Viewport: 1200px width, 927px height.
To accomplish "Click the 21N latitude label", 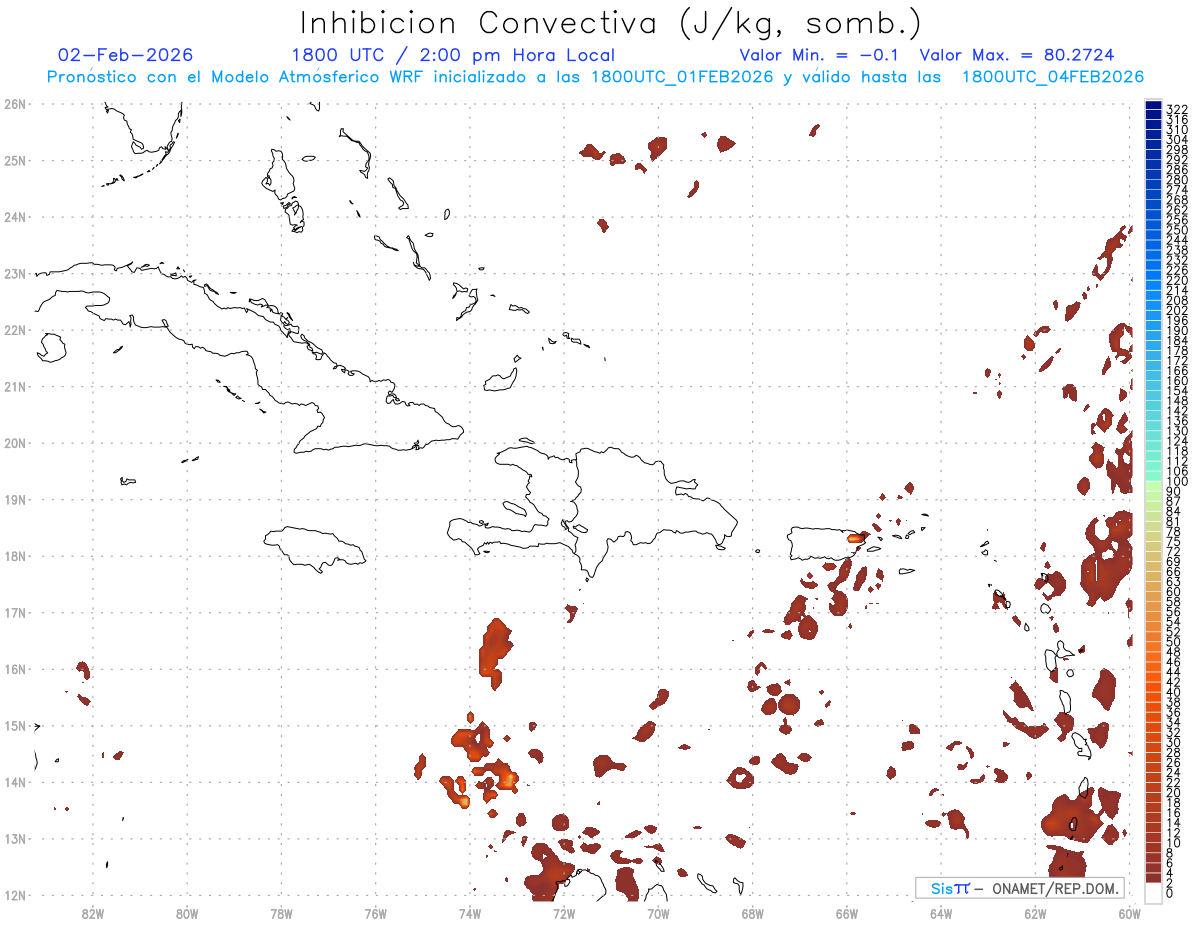I will point(14,386).
